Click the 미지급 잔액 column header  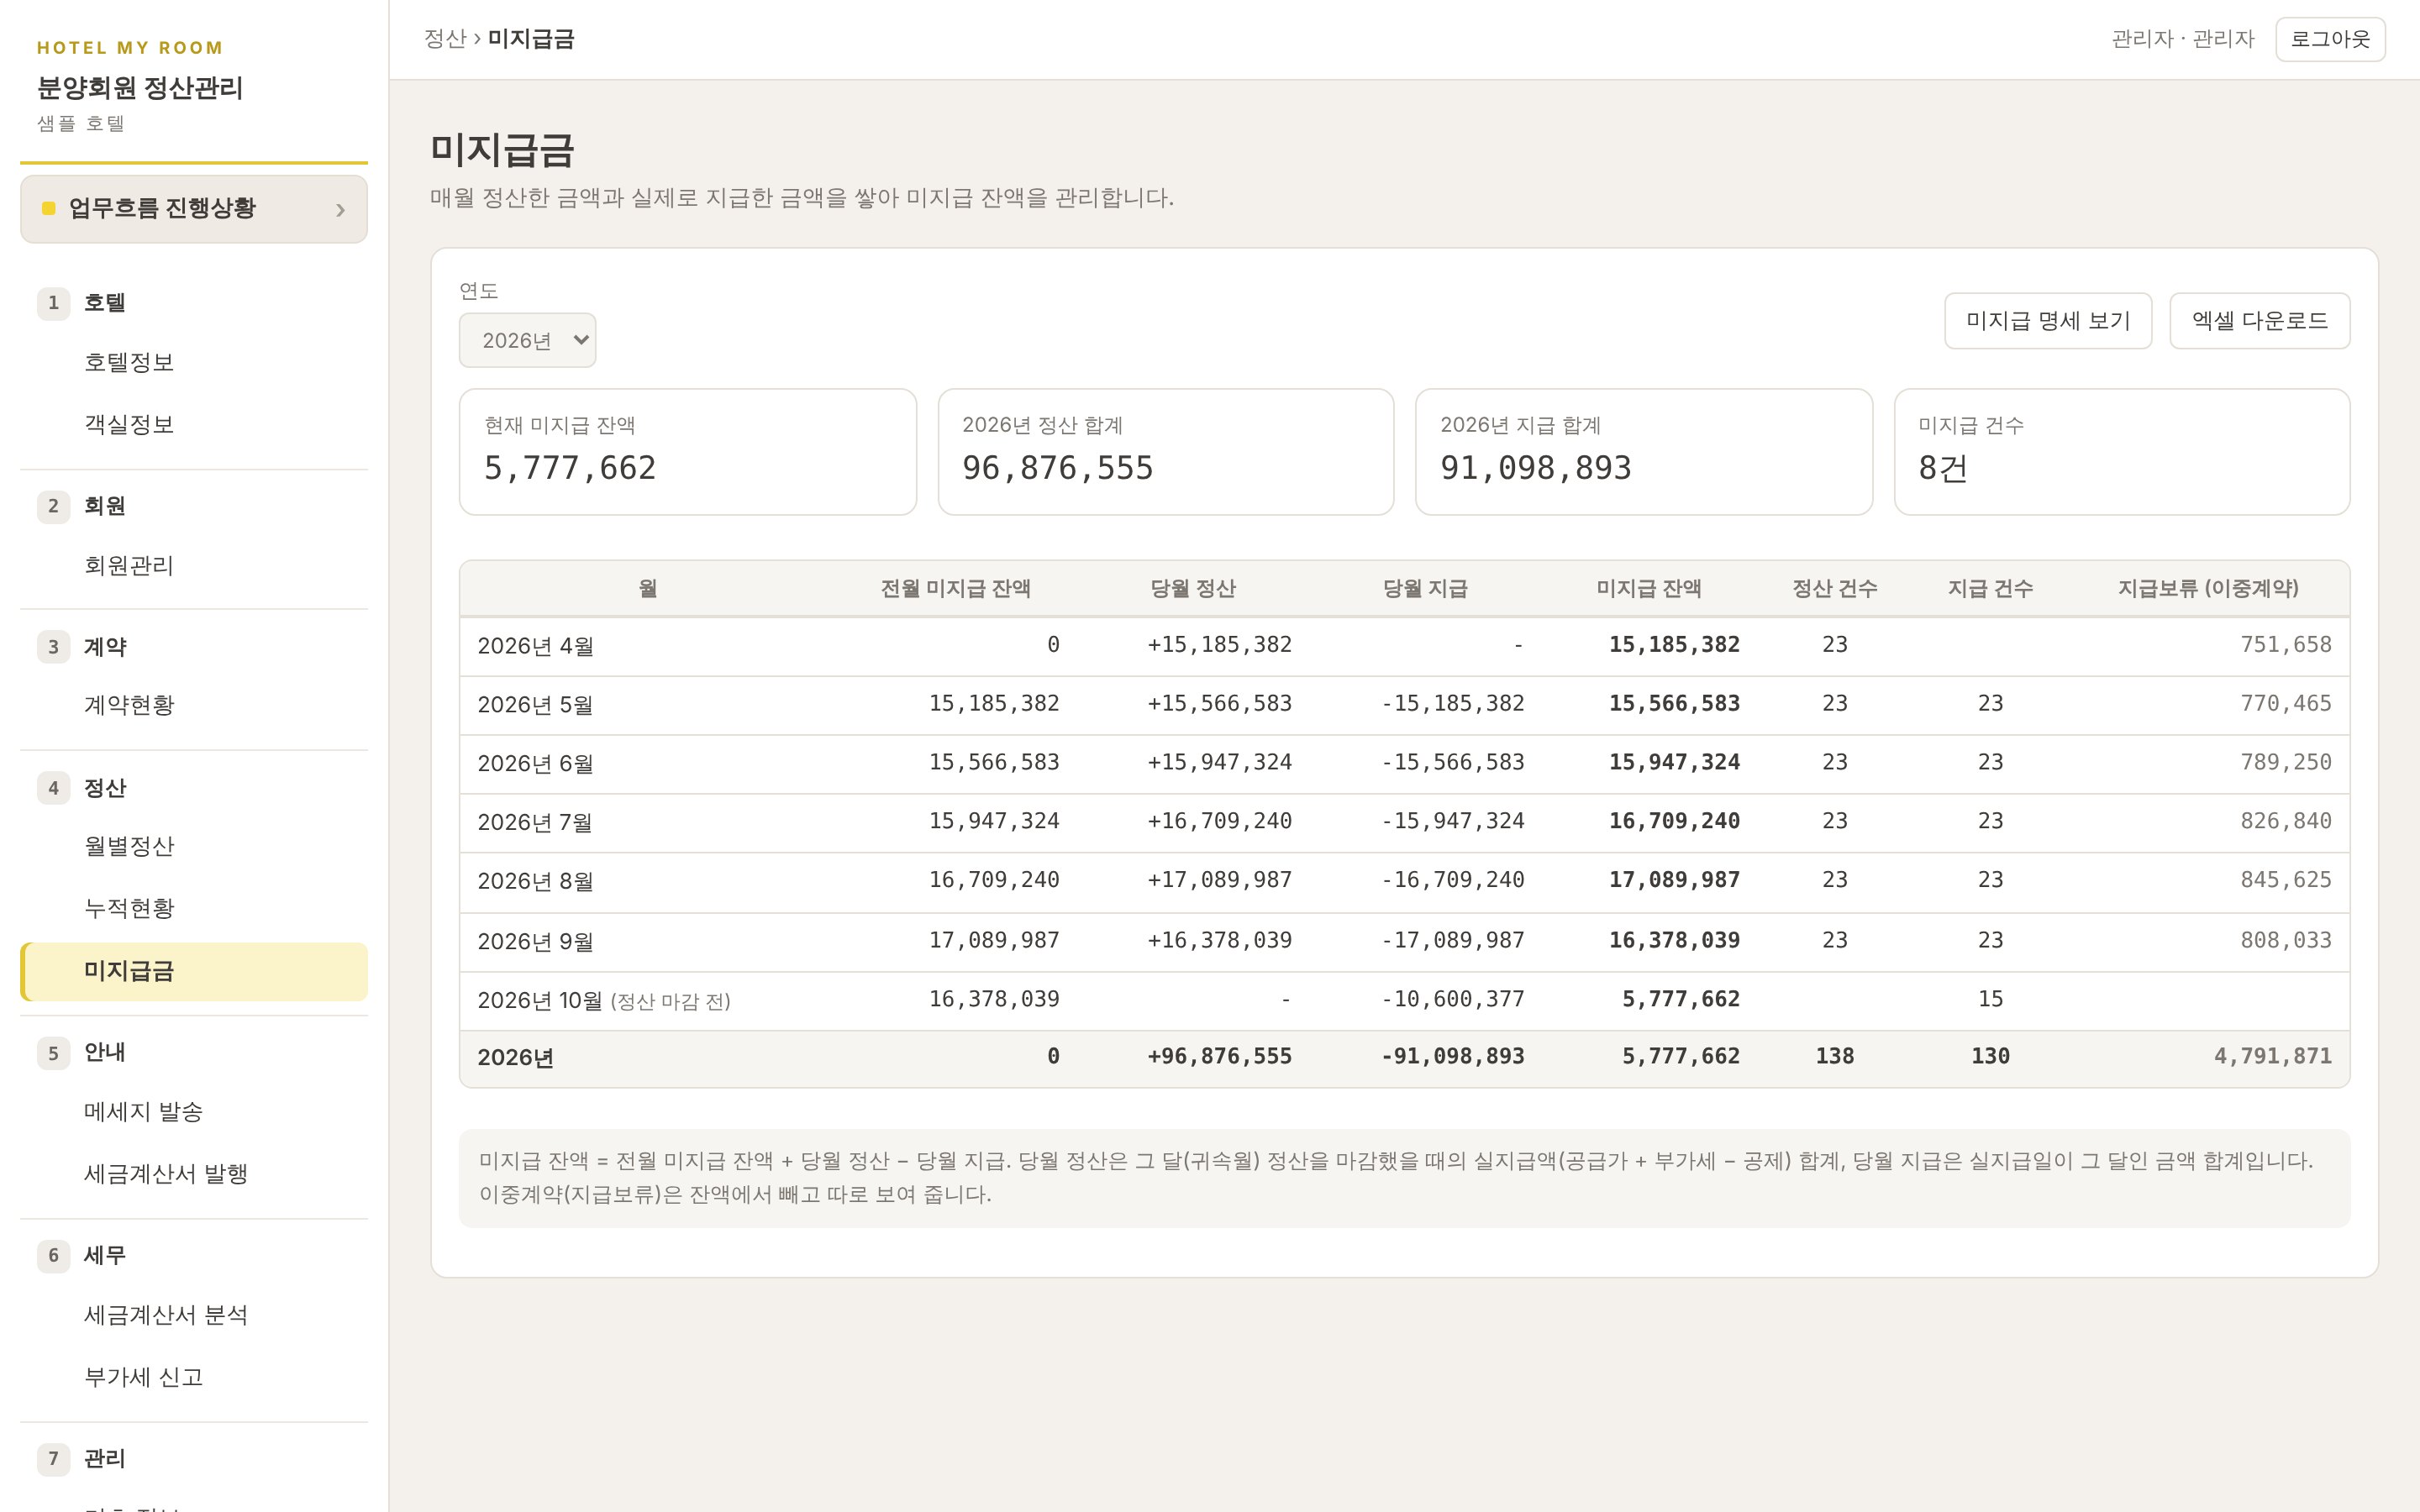tap(1648, 588)
